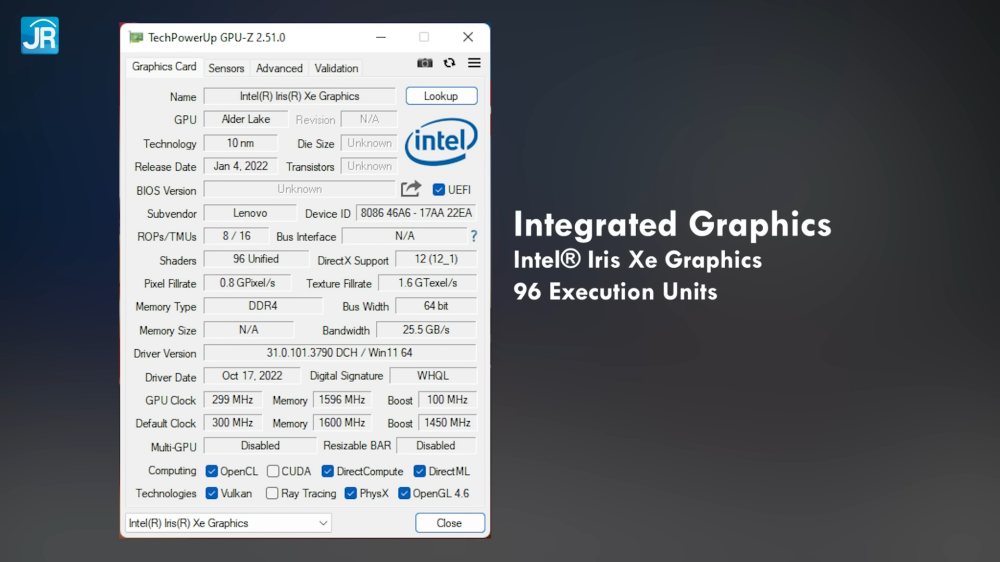
Task: Open the GPU selection dropdown
Action: 228,523
